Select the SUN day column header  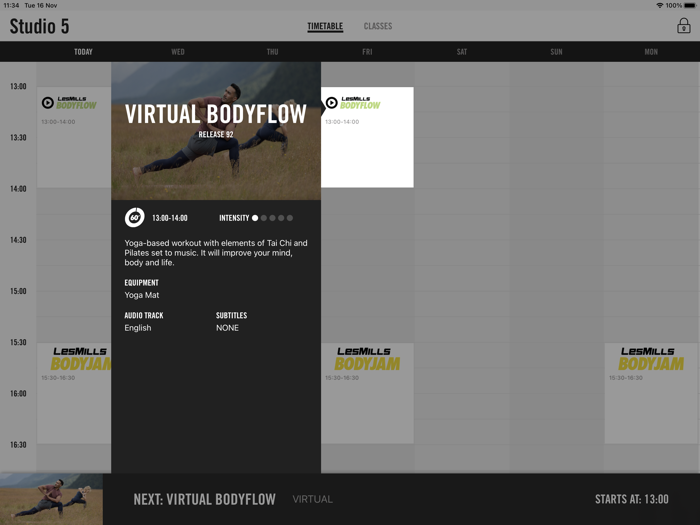tap(556, 52)
